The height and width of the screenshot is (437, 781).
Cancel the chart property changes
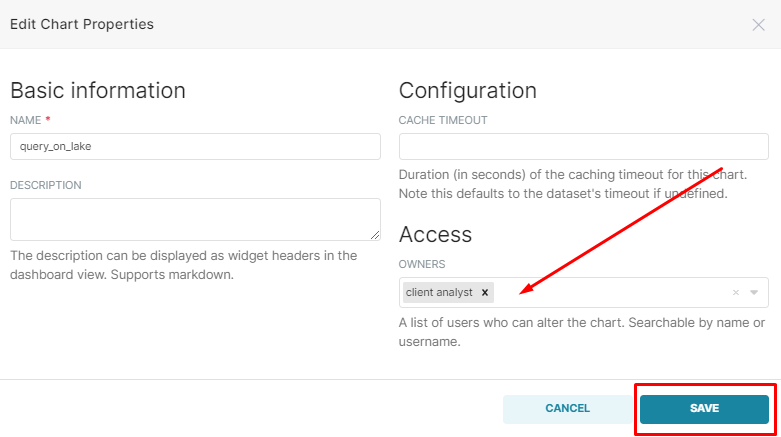click(x=567, y=409)
